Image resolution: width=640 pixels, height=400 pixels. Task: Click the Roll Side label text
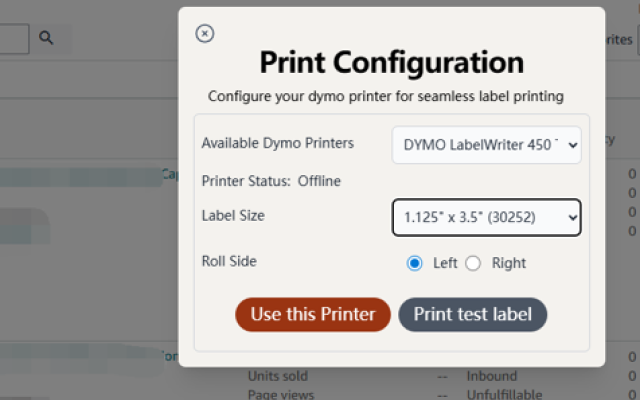pos(229,261)
